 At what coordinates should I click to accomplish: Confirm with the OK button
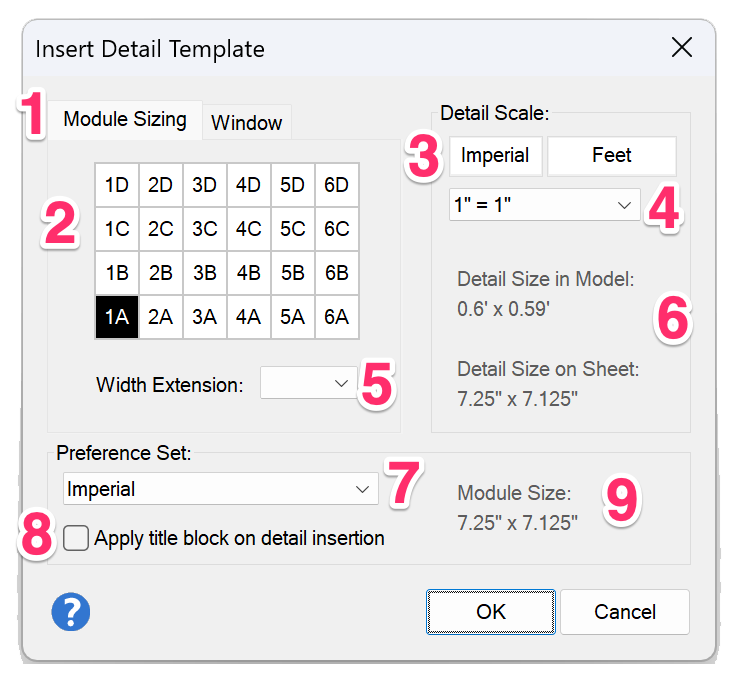click(491, 612)
